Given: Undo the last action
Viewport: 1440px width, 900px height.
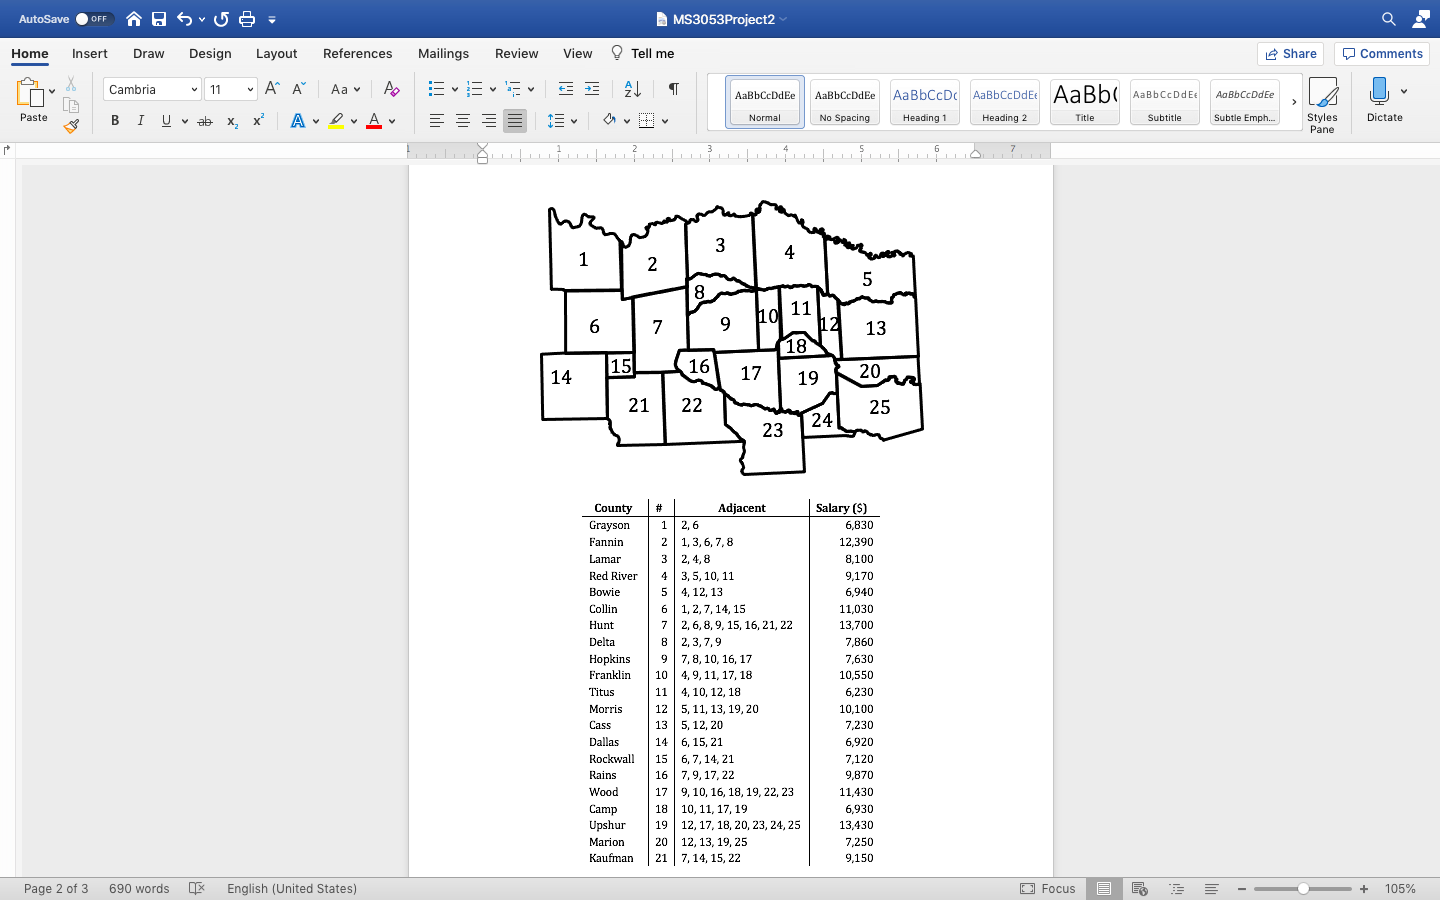Looking at the screenshot, I should tap(184, 19).
